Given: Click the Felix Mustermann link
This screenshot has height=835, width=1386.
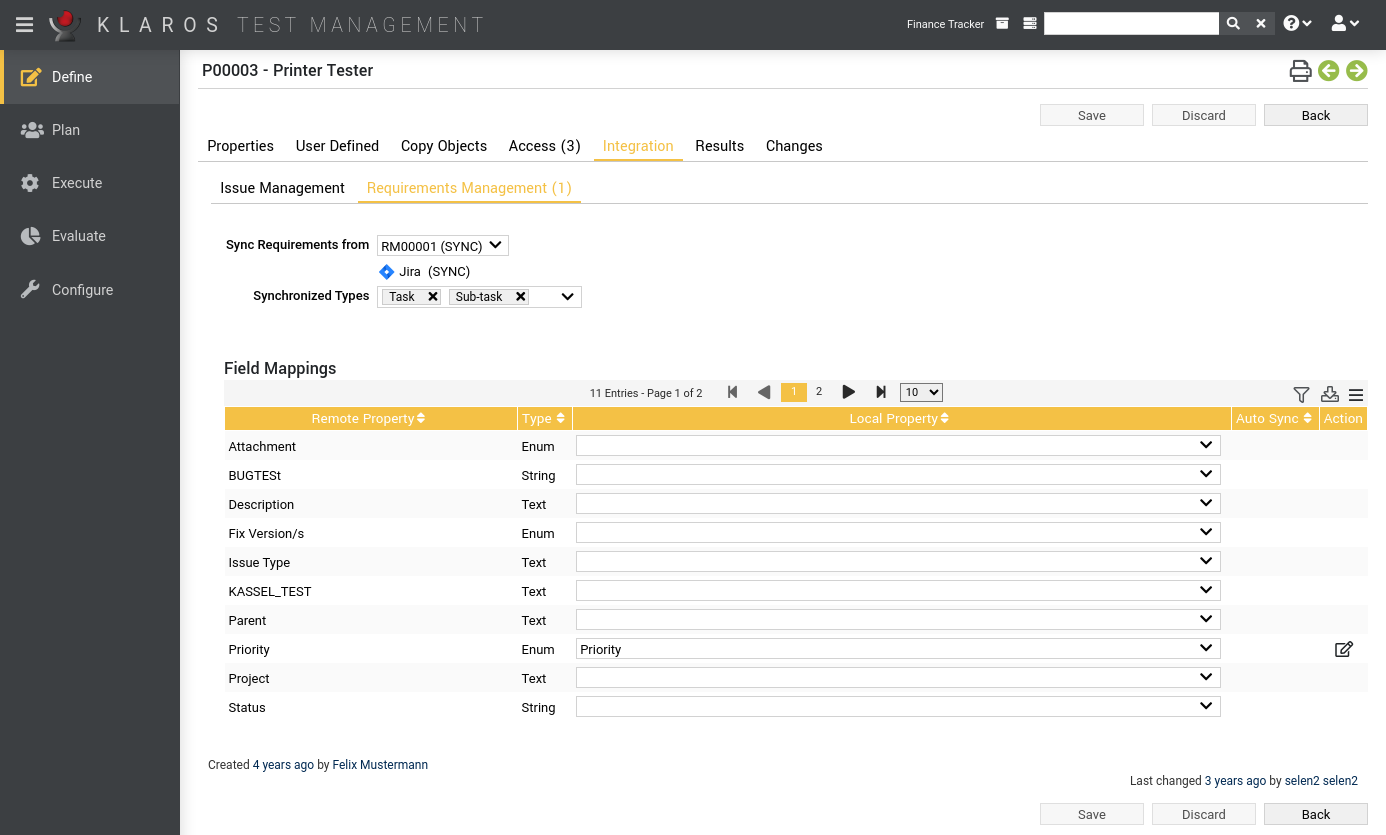Looking at the screenshot, I should (380, 764).
